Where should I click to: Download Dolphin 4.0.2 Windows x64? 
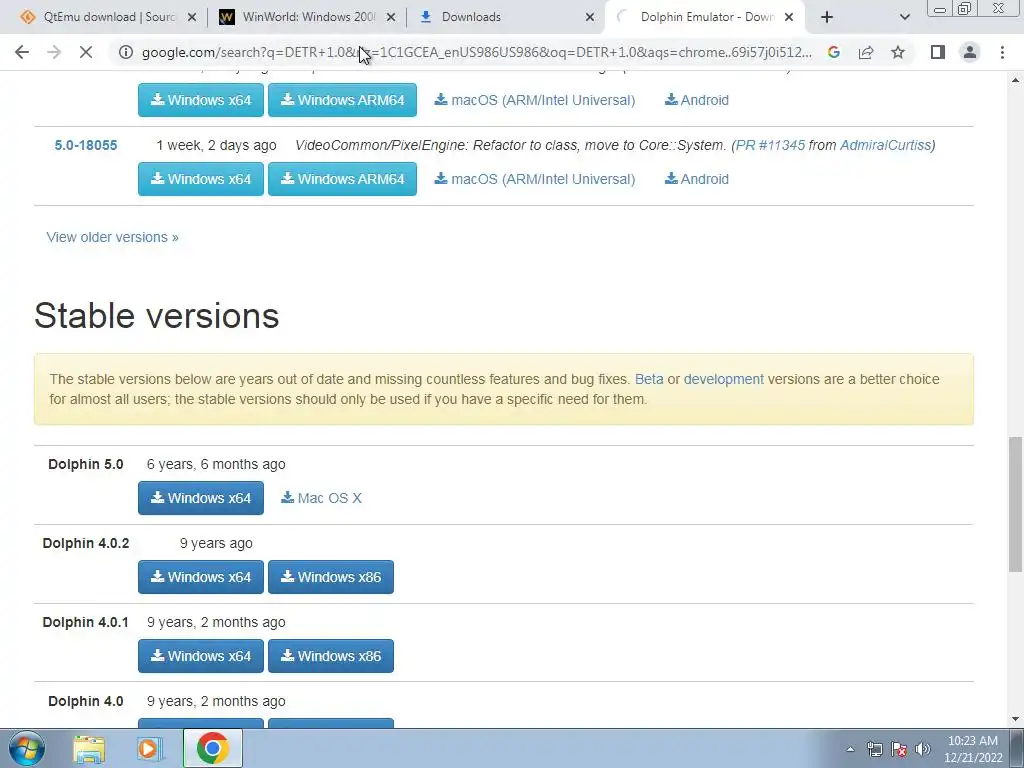[200, 577]
